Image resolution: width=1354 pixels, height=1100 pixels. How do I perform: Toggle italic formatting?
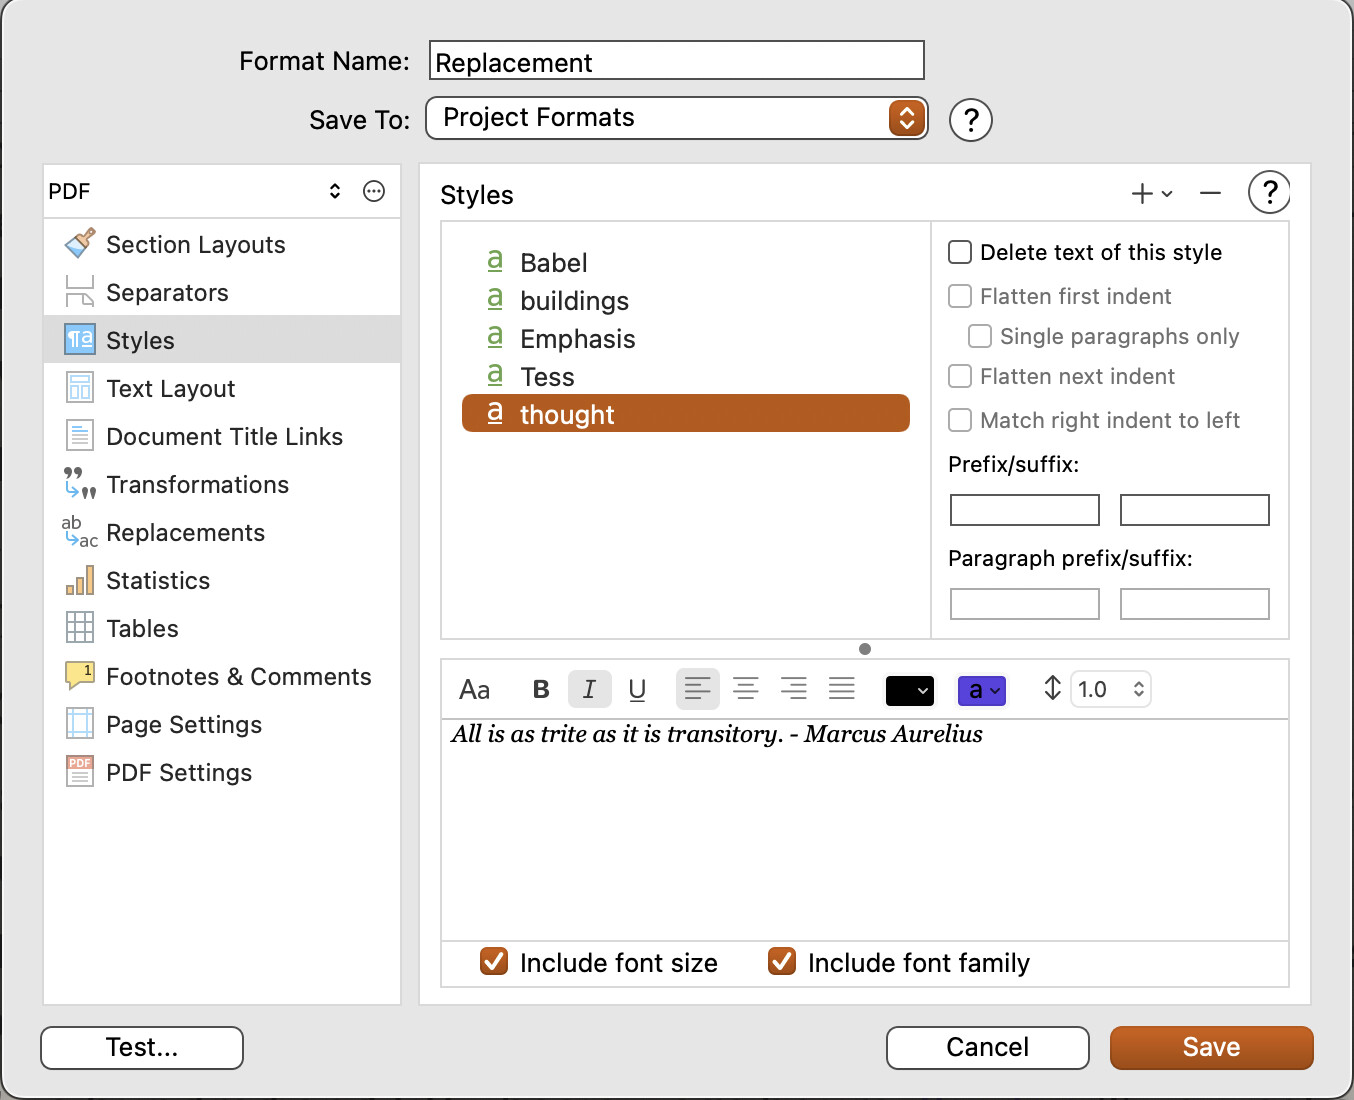coord(590,689)
